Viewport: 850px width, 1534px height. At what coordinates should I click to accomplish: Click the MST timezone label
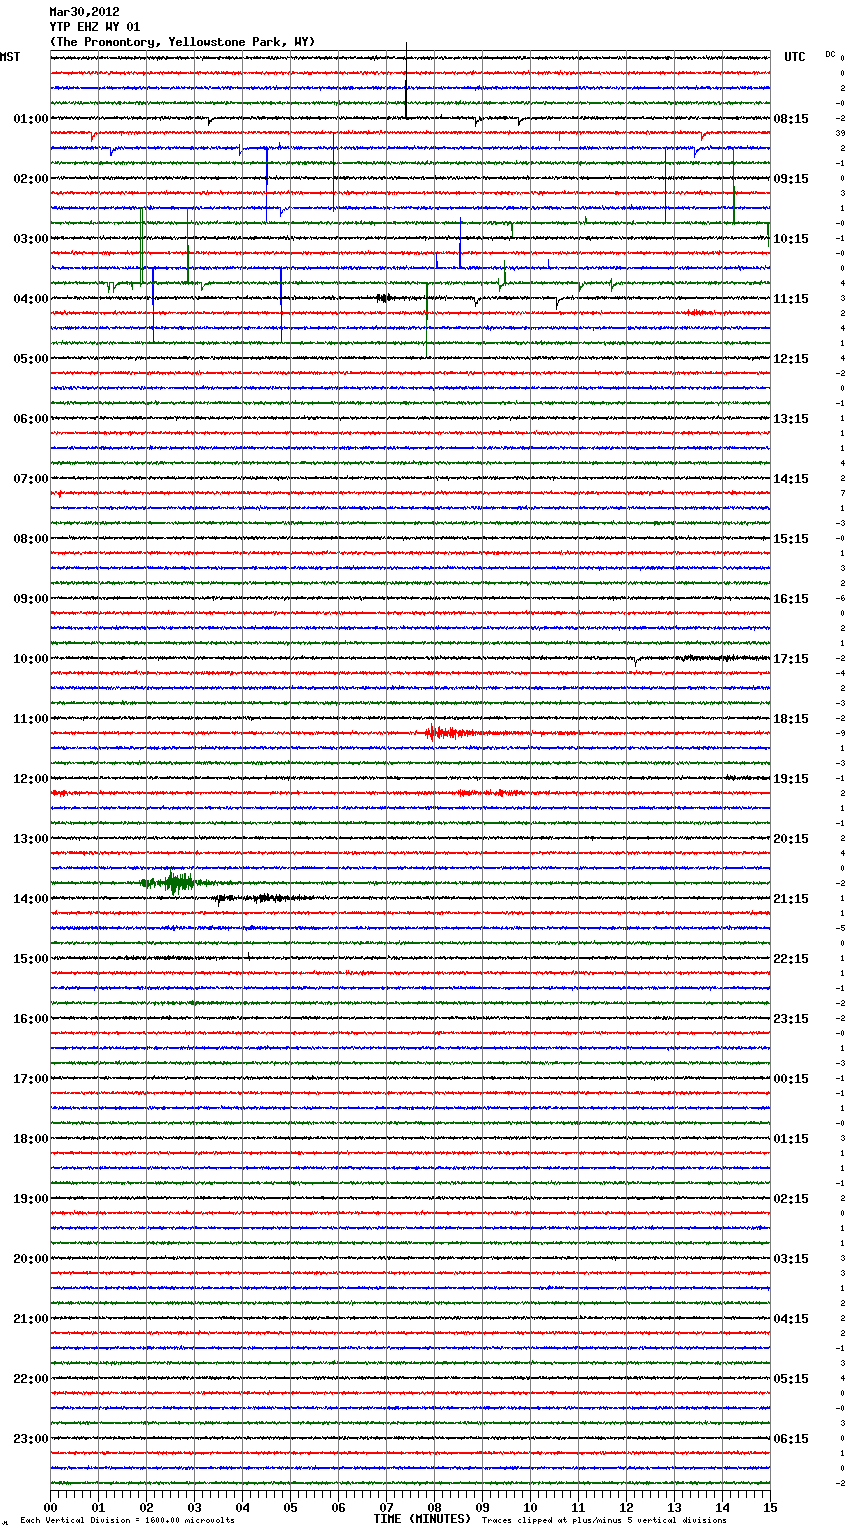coord(10,57)
